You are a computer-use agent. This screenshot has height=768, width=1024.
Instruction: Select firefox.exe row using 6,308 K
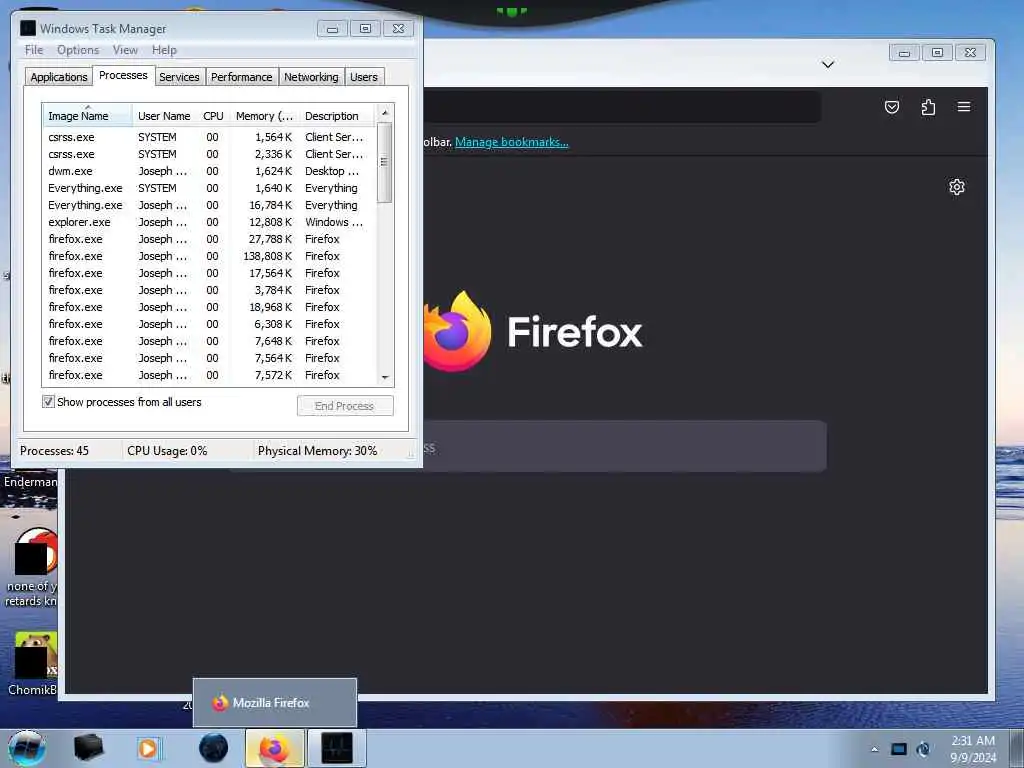click(209, 324)
